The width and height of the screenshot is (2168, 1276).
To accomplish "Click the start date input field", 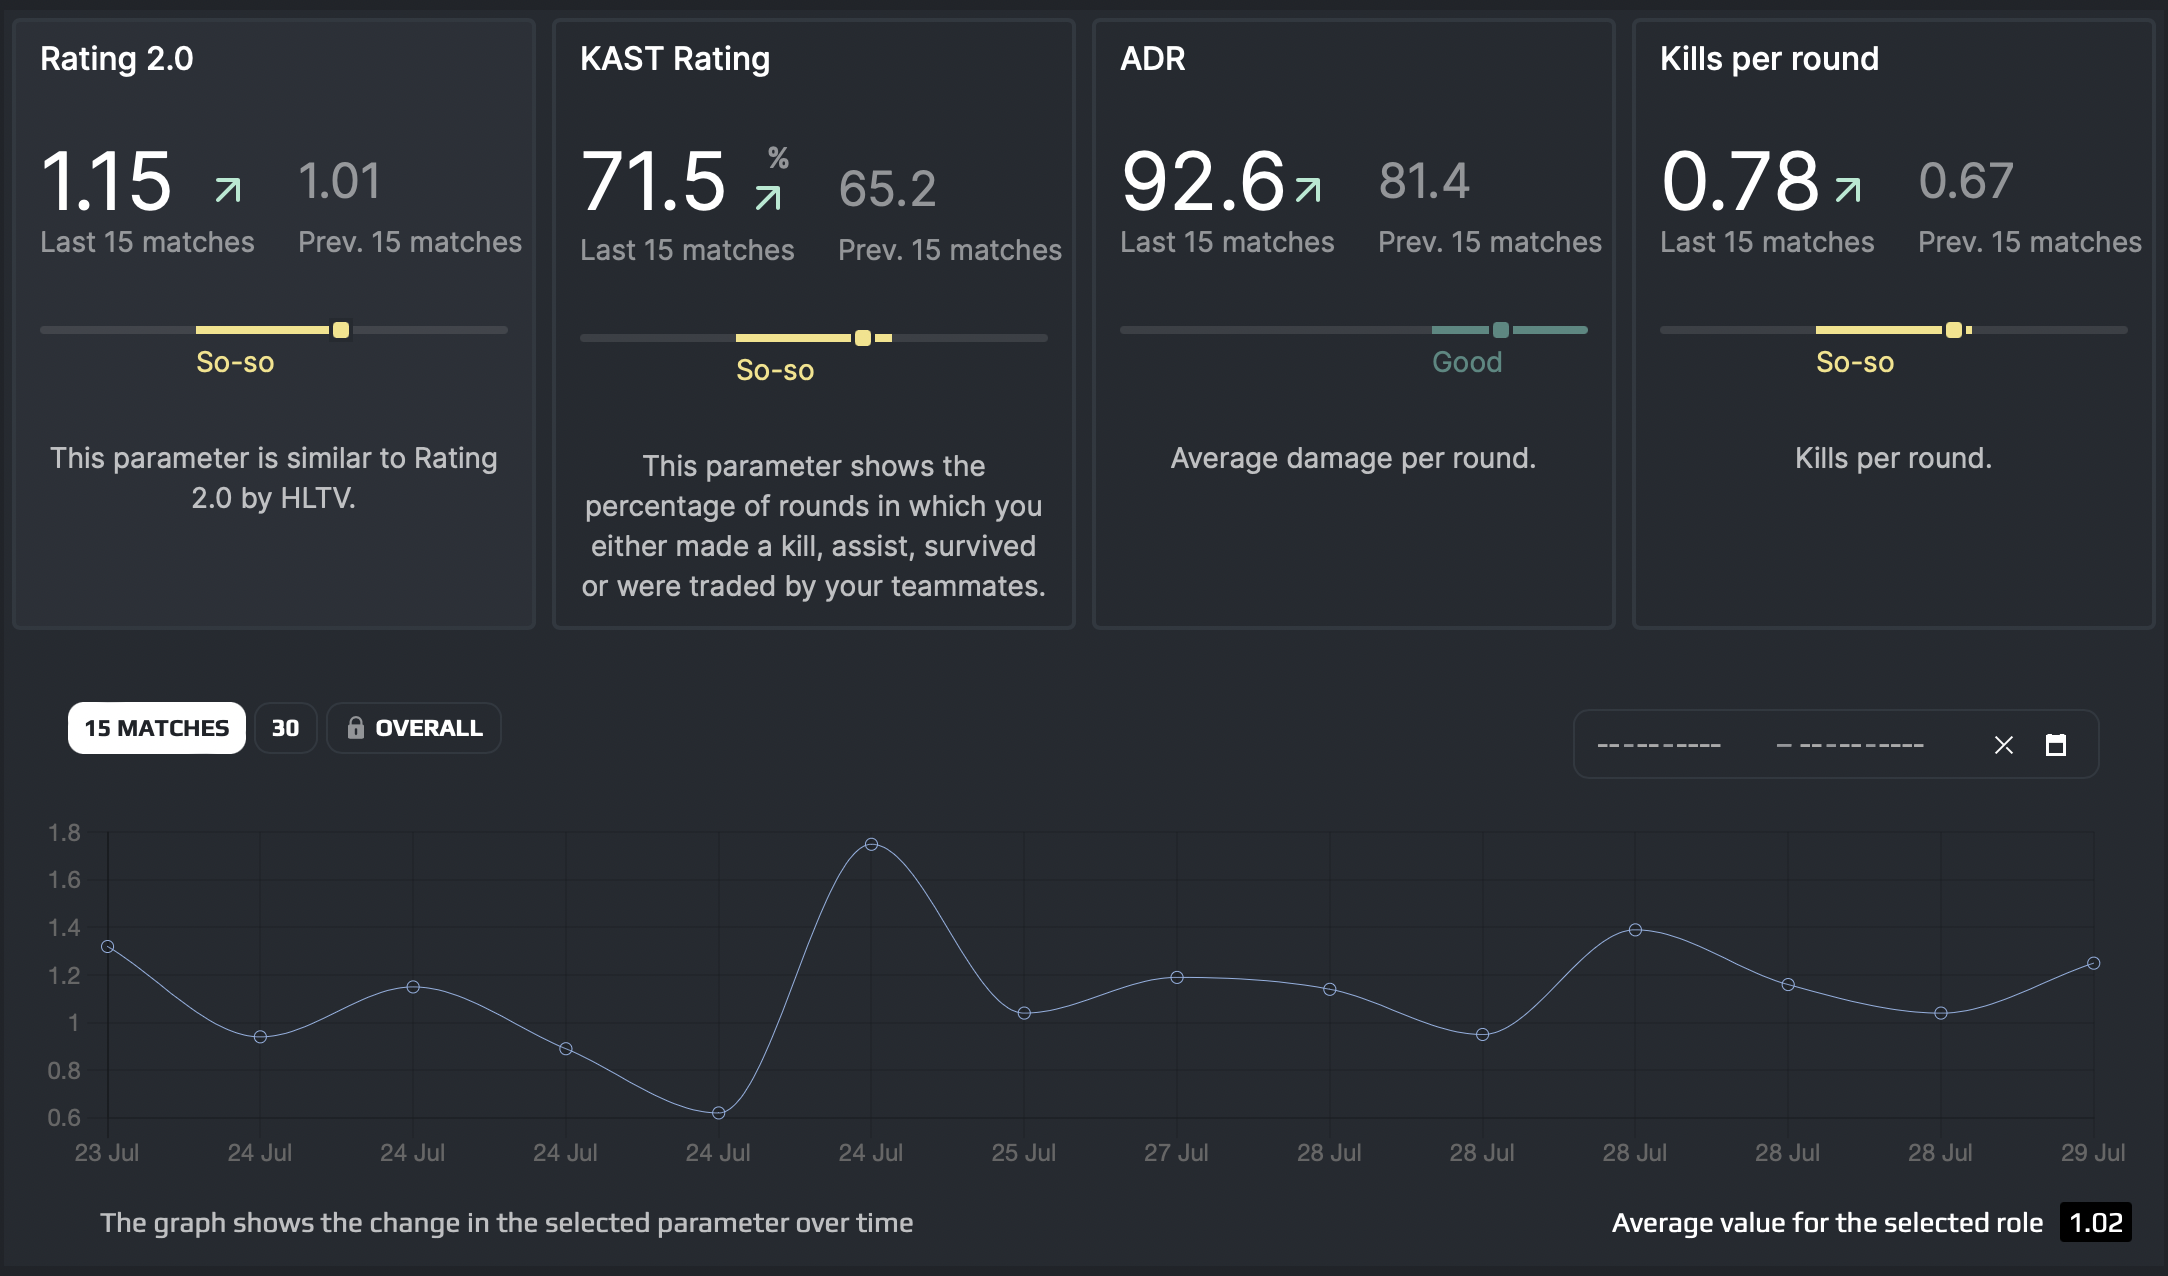I will pos(1659,745).
